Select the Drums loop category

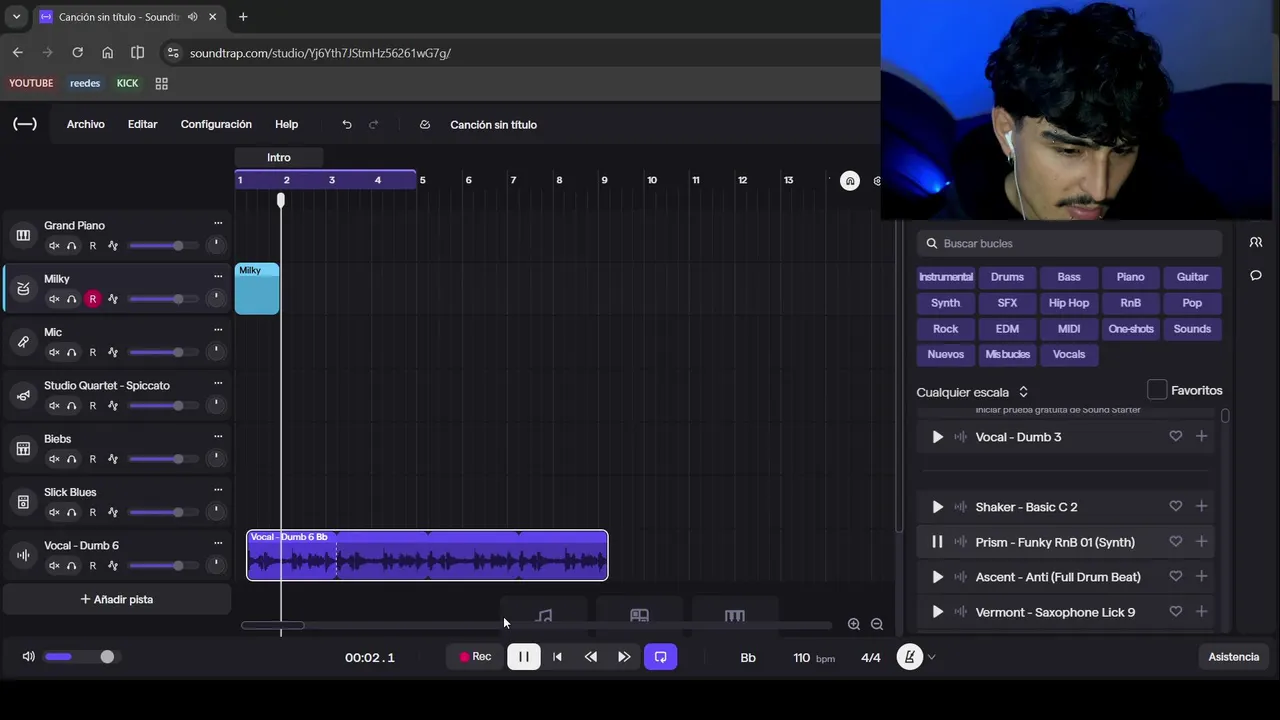(1007, 277)
